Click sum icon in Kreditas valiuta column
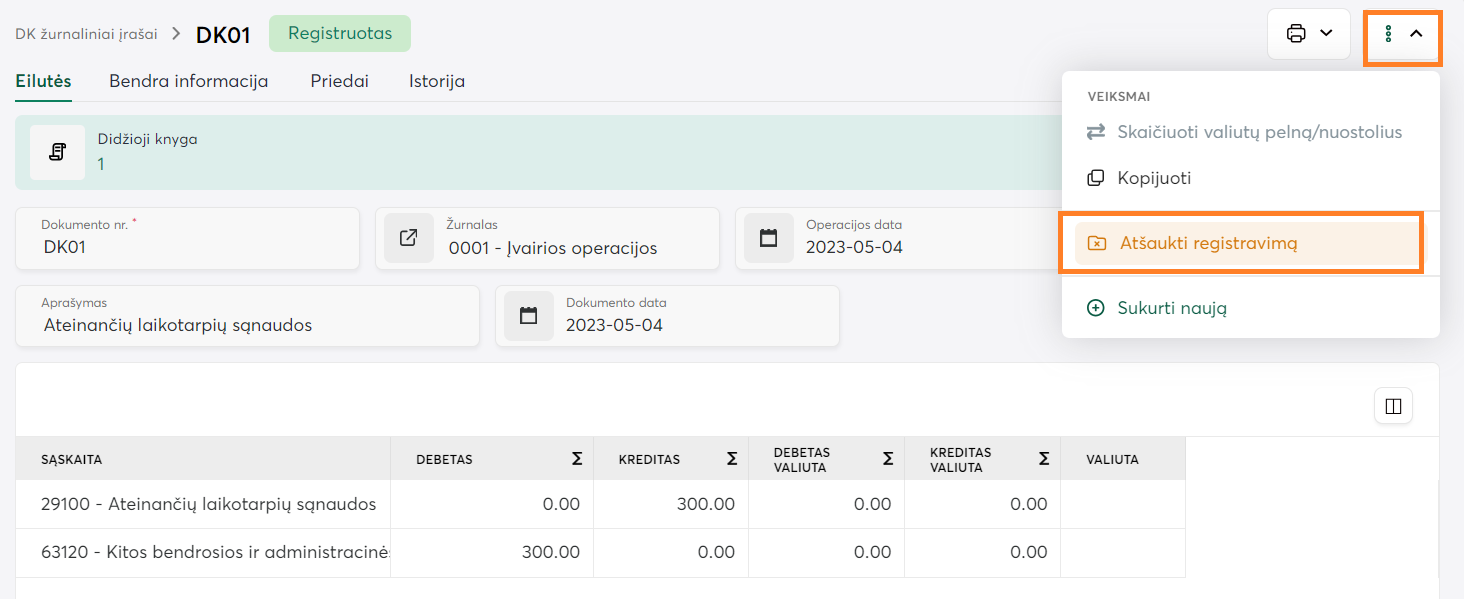The width and height of the screenshot is (1464, 599). (1044, 459)
